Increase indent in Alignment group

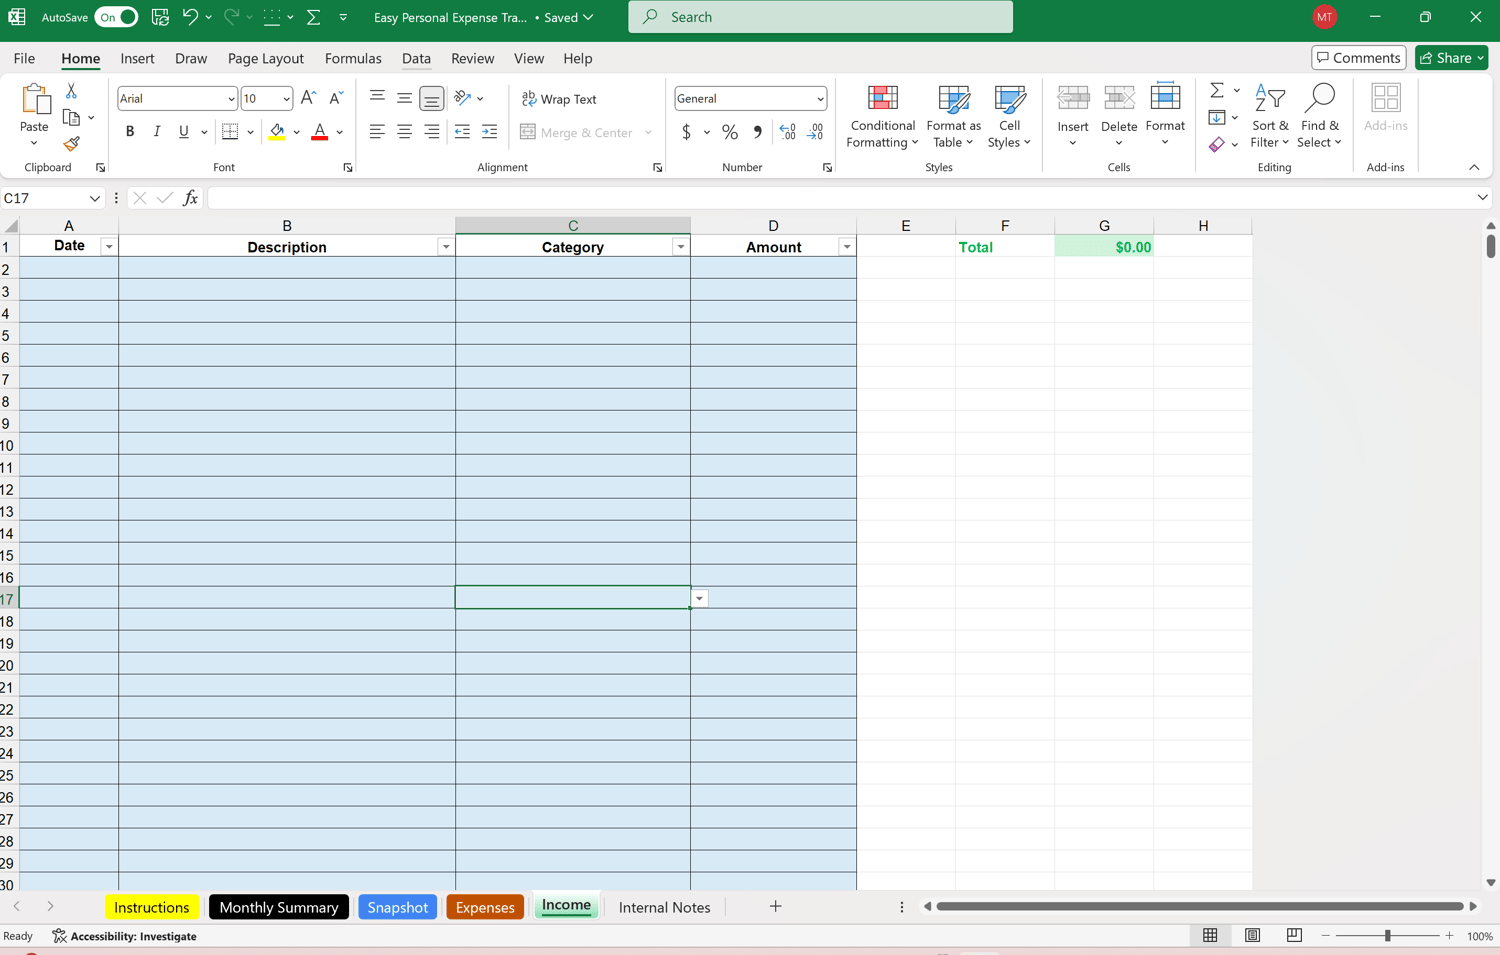click(489, 132)
